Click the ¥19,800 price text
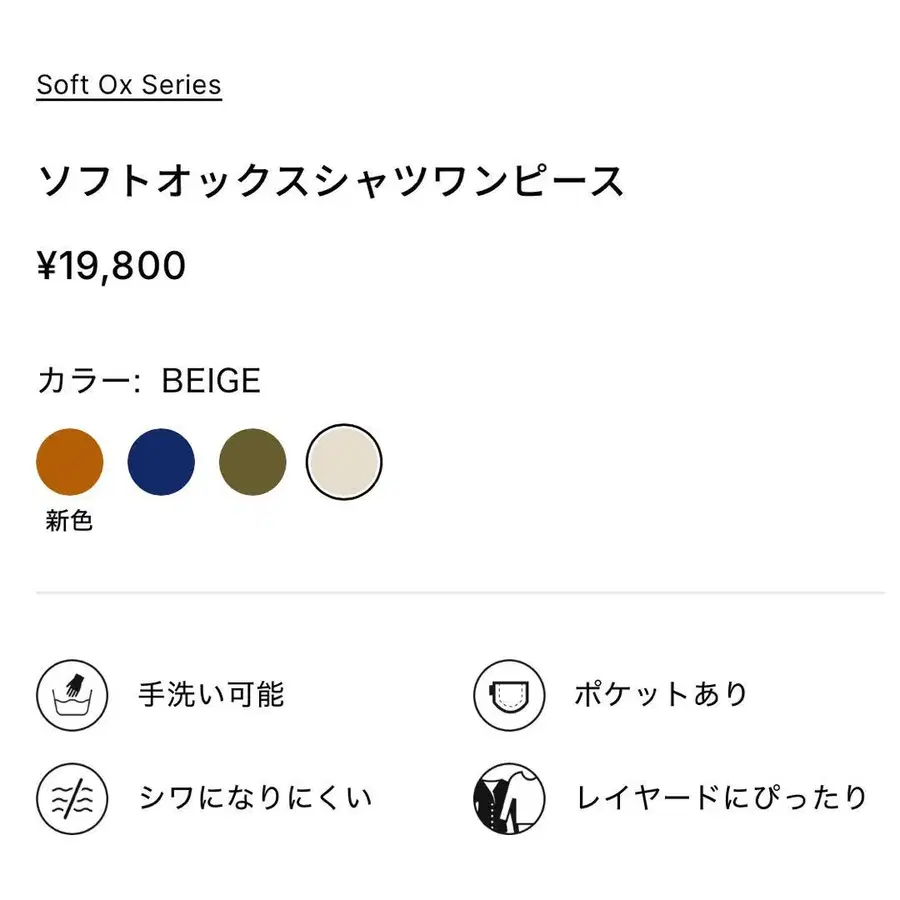The height and width of the screenshot is (900, 900). tap(111, 266)
